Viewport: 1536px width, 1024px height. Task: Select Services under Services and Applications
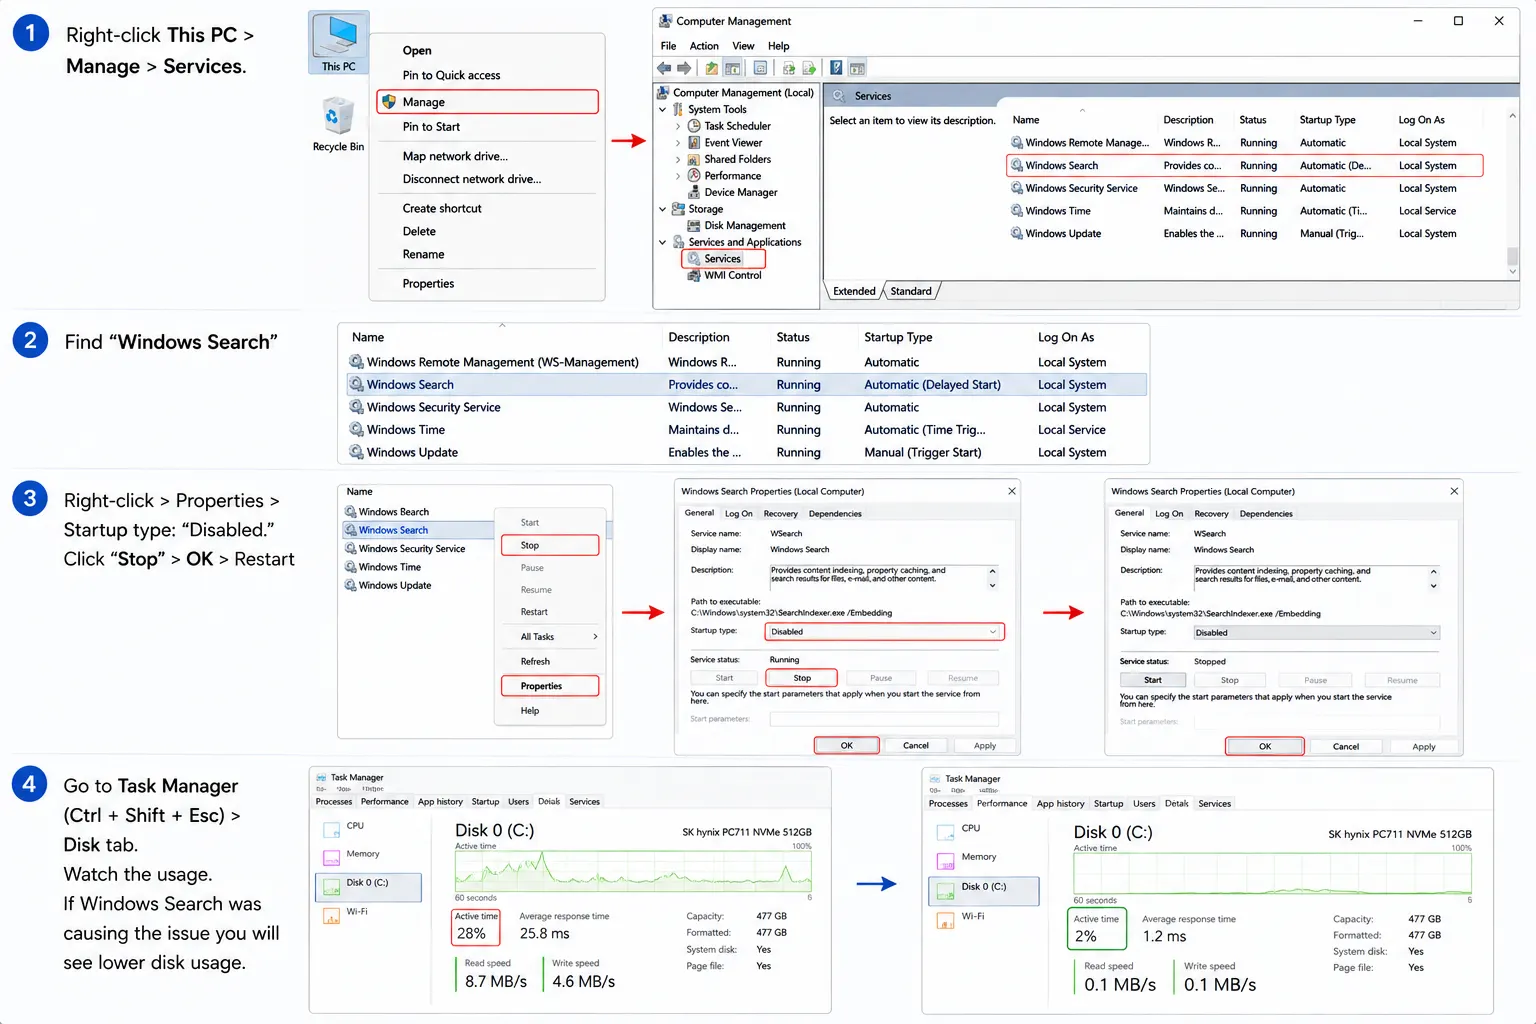(x=723, y=259)
